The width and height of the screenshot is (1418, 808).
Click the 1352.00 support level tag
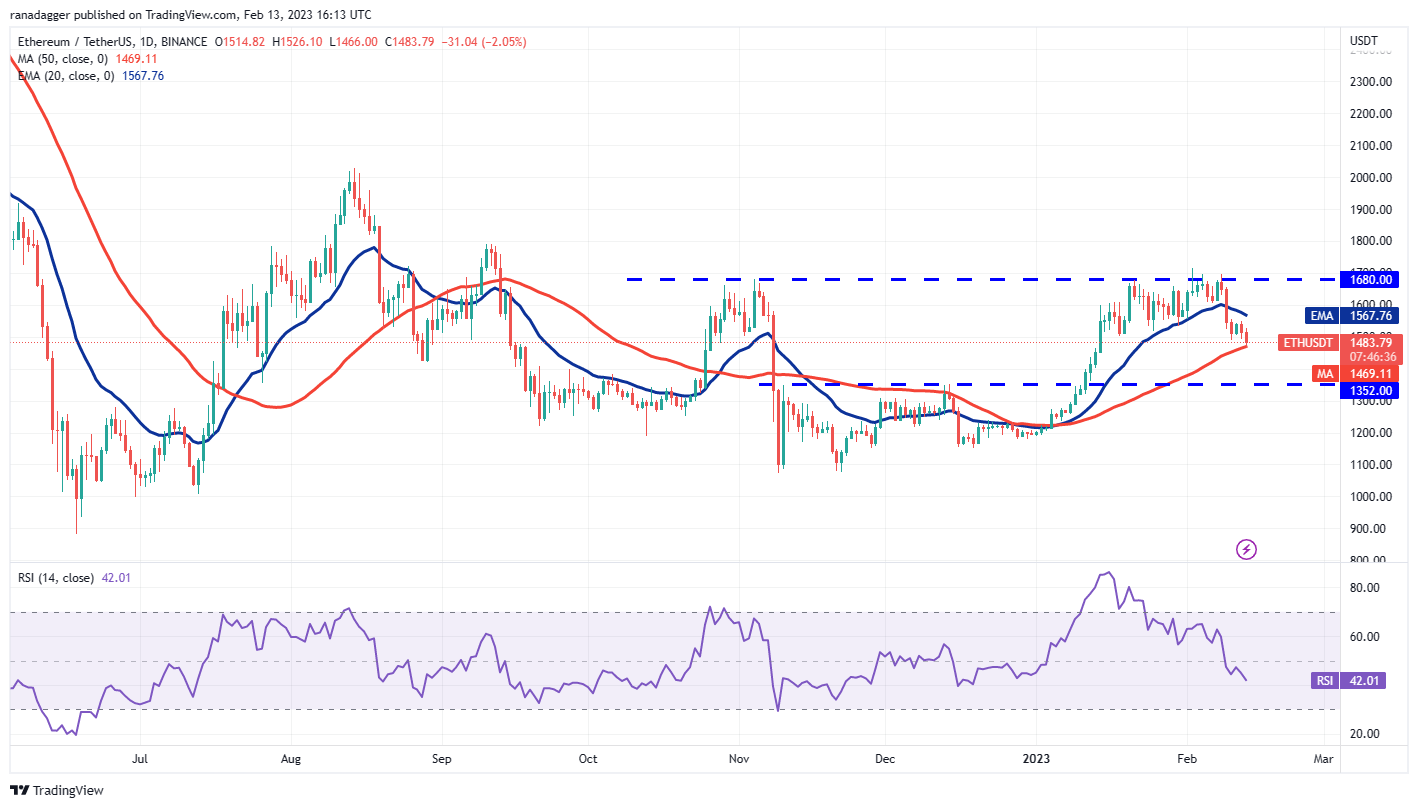1370,389
